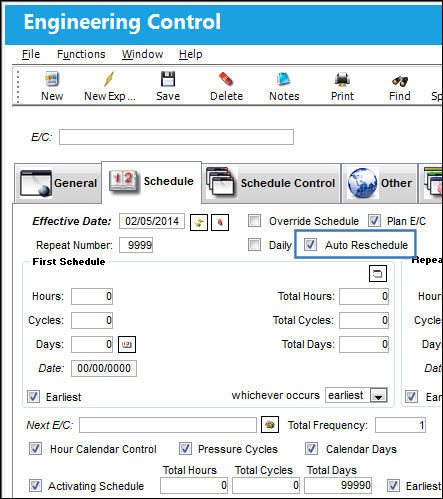Click First Schedule Cycles field
443x499 pixels.
click(92, 320)
